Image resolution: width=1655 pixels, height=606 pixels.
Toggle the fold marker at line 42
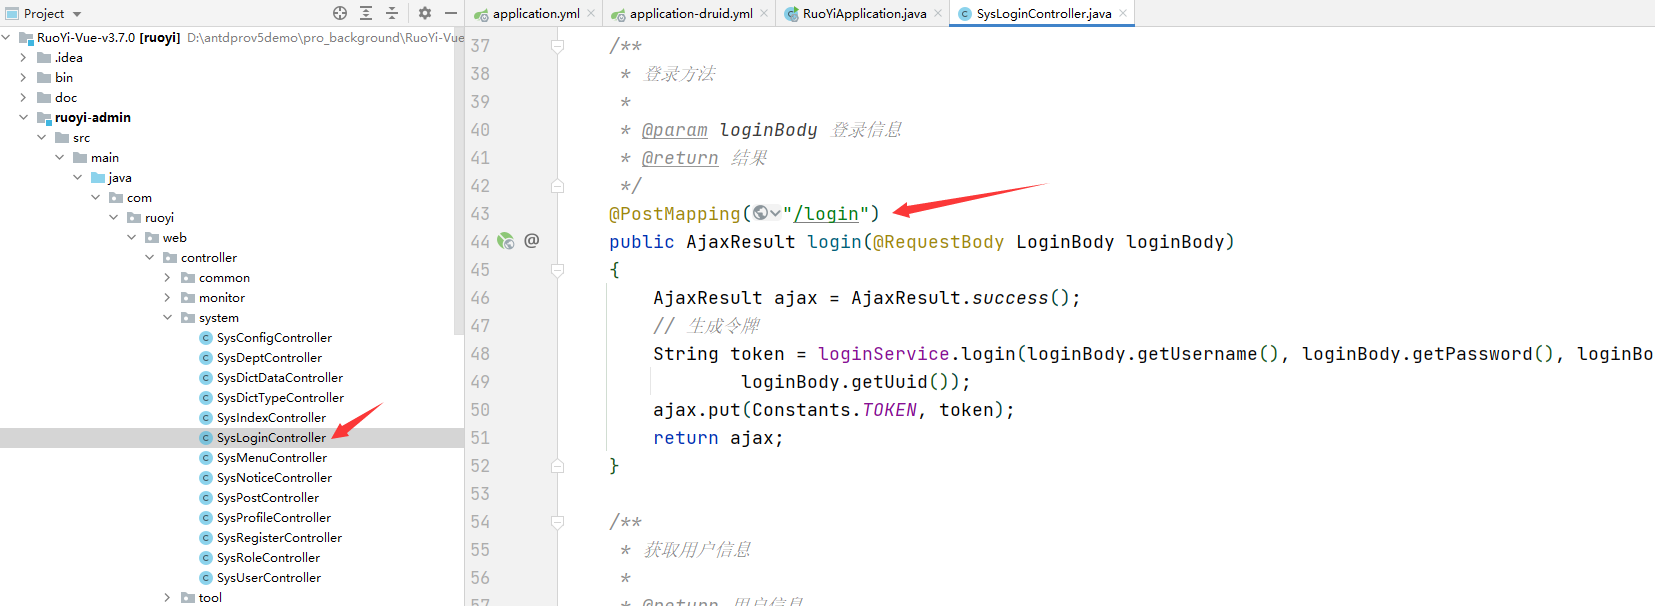[558, 186]
